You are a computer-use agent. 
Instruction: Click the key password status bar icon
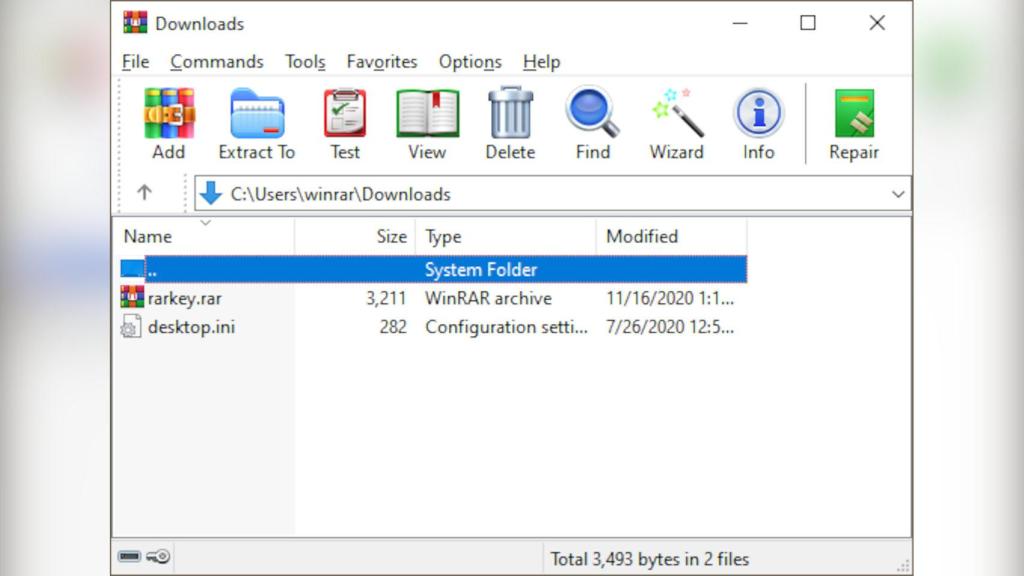point(158,556)
